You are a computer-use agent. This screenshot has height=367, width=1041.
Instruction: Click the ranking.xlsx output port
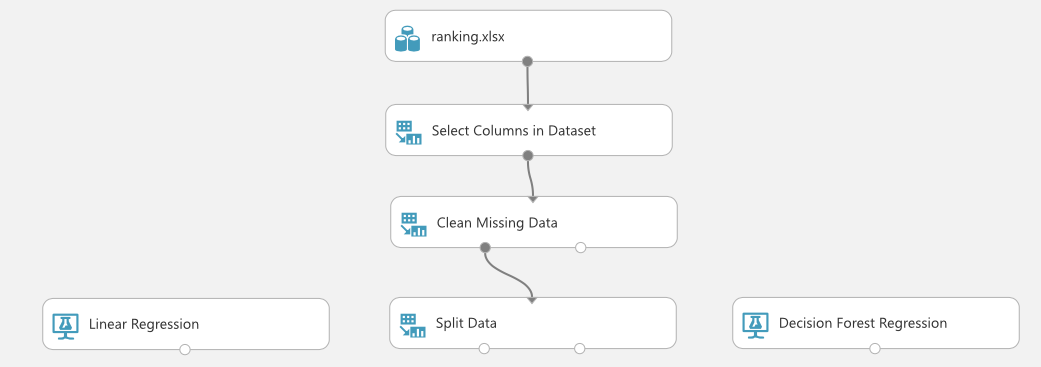(528, 62)
